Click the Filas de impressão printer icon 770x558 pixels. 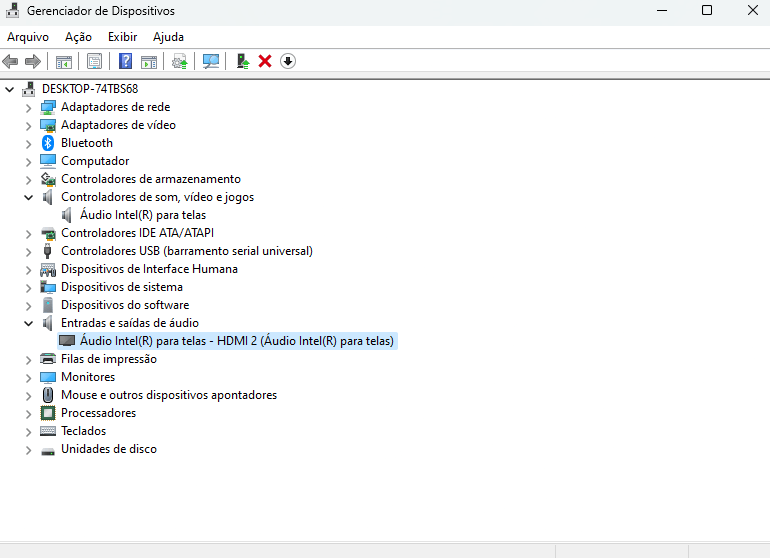[x=48, y=359]
